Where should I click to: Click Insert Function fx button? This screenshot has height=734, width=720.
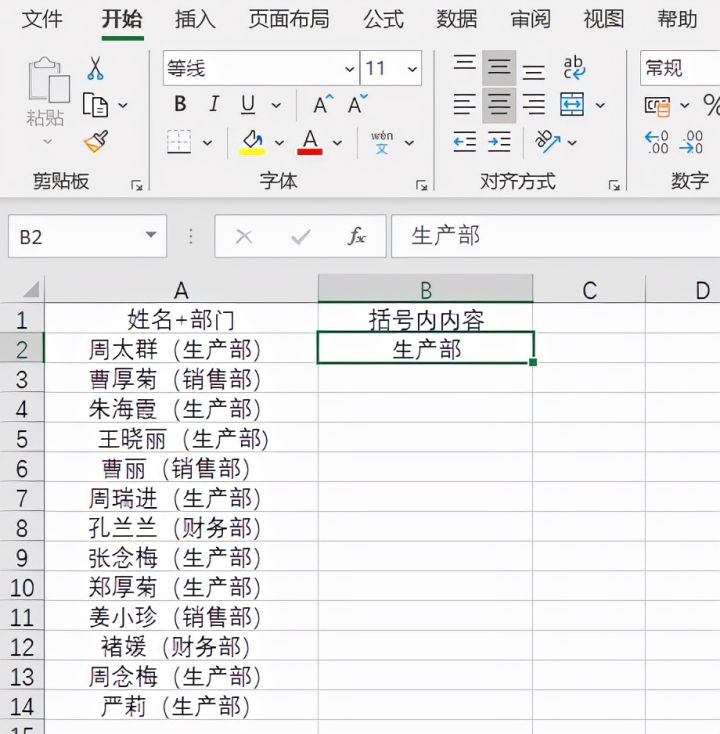[x=357, y=236]
